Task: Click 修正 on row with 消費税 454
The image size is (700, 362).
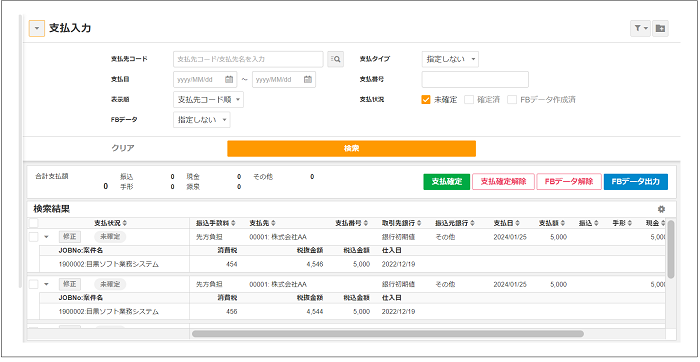Action: click(70, 237)
